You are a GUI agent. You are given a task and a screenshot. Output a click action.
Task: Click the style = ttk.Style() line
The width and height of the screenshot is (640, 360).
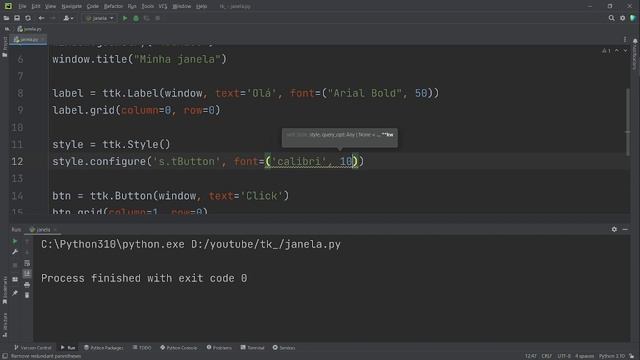pos(111,144)
